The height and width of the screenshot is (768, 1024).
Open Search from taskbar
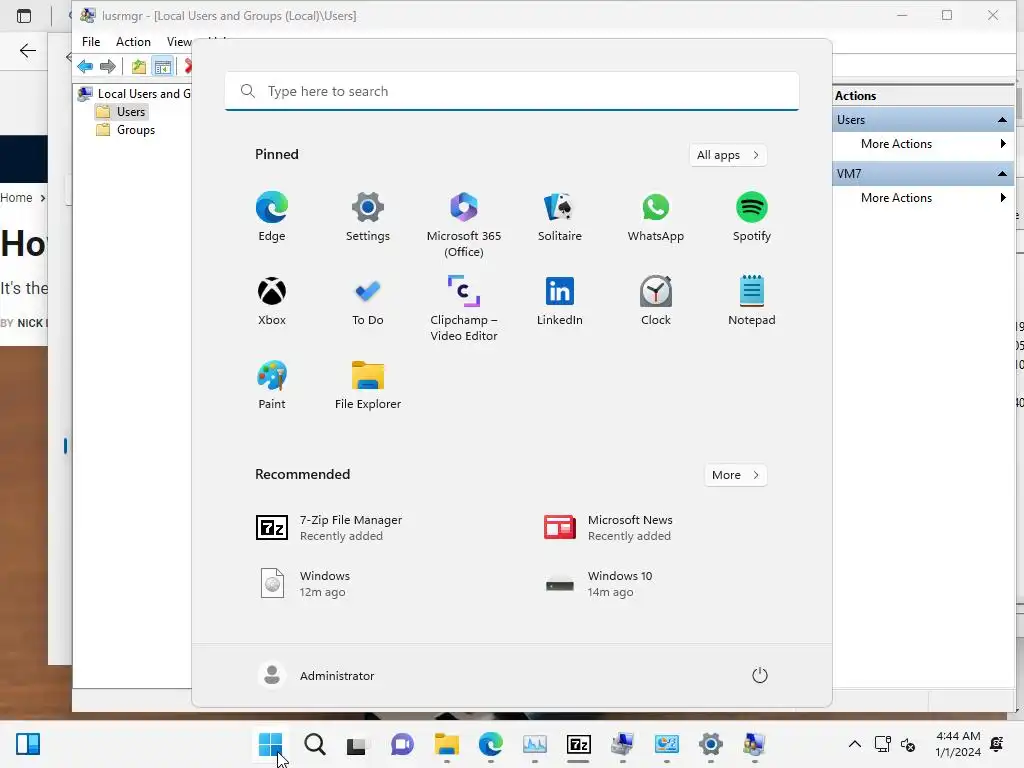pos(315,744)
